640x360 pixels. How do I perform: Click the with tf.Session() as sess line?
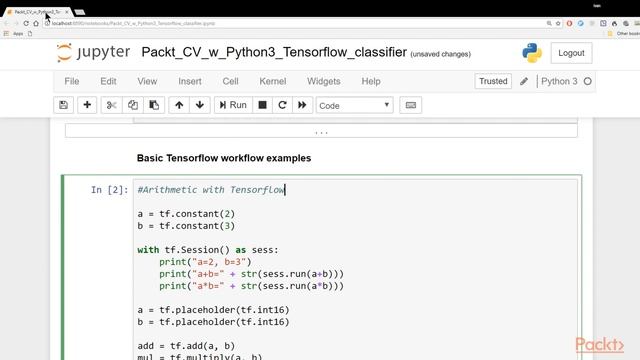(x=208, y=250)
